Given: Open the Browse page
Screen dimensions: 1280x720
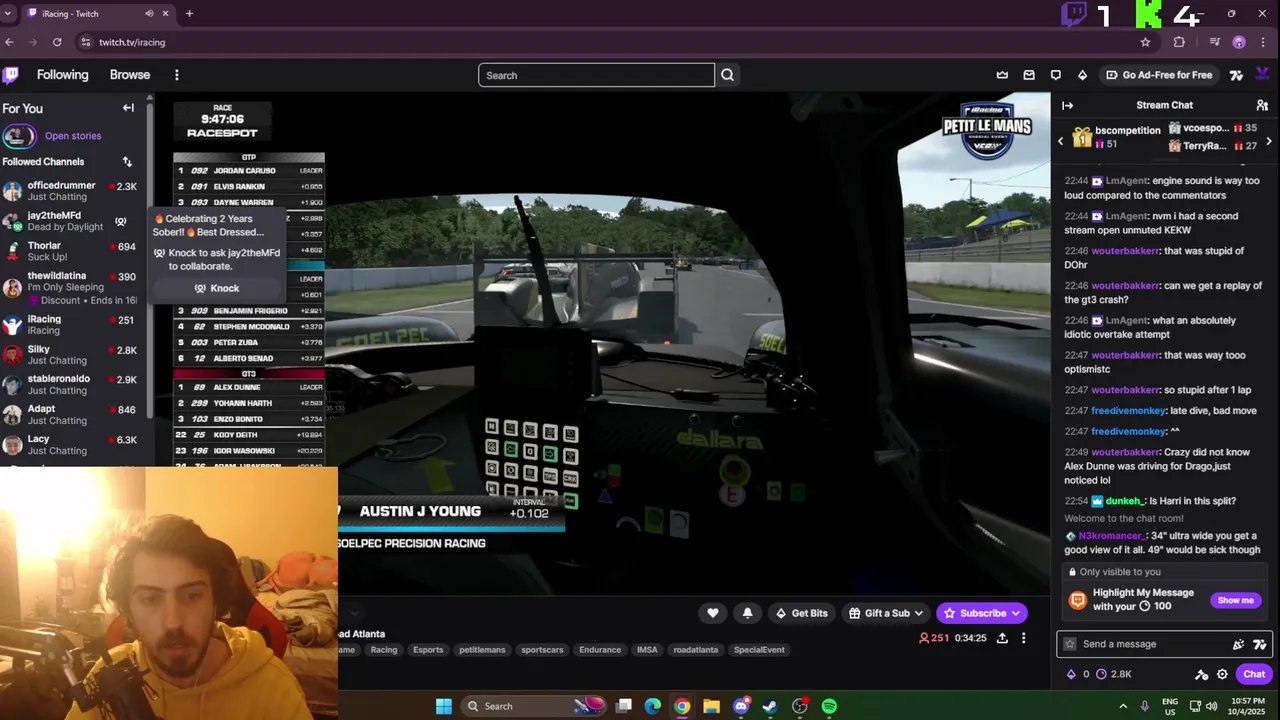Looking at the screenshot, I should coord(130,75).
